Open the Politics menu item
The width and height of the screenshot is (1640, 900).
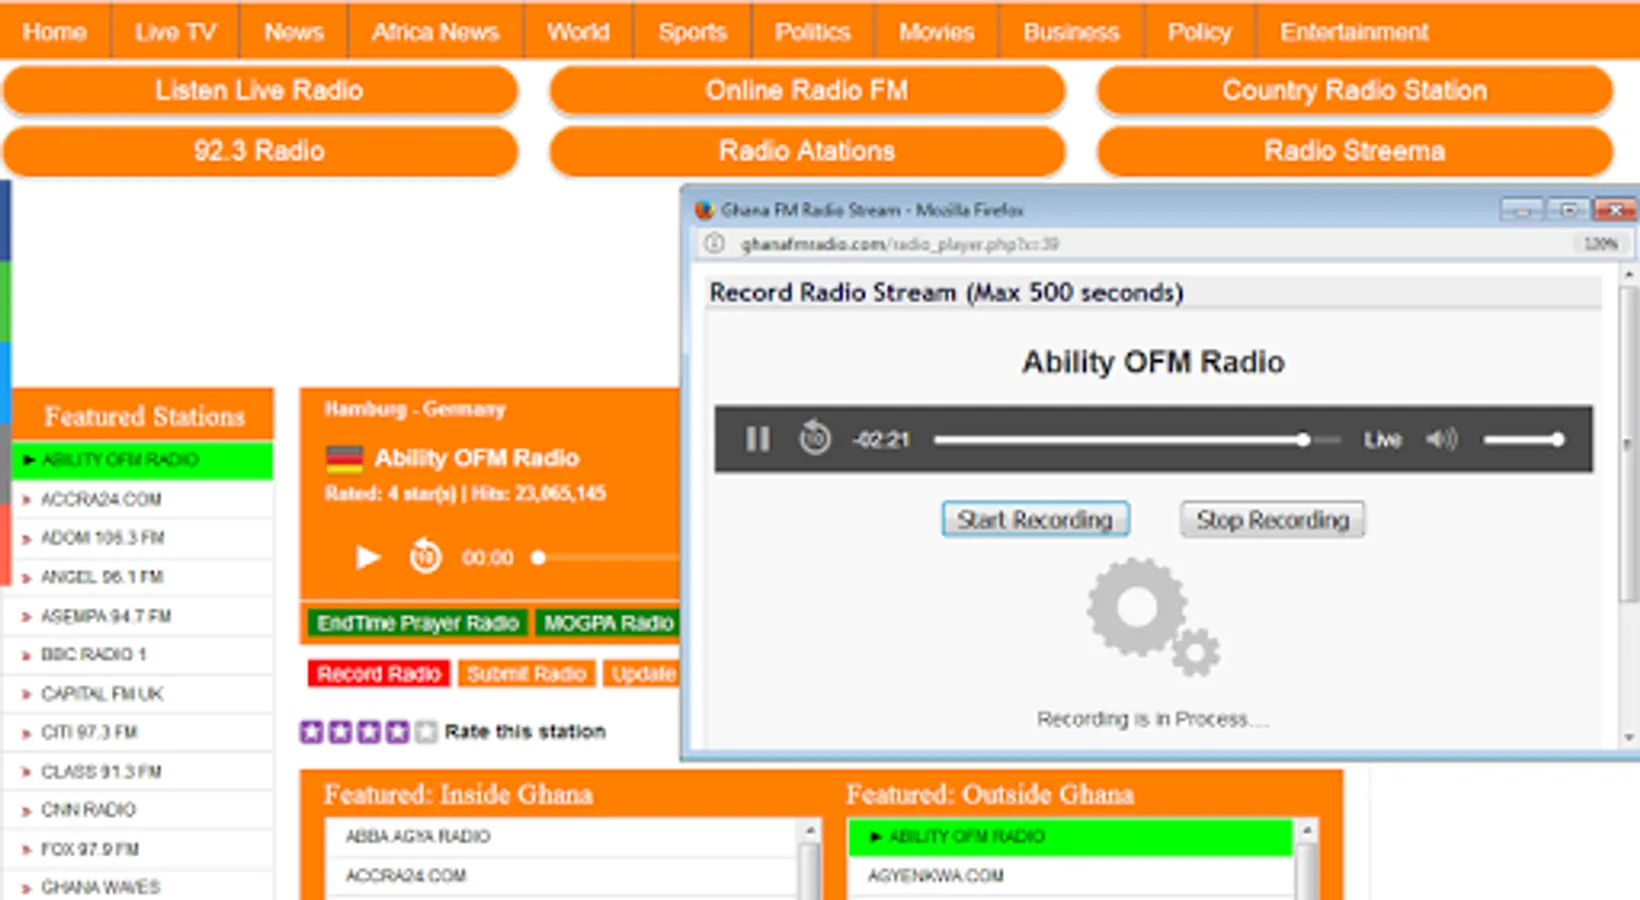coord(812,32)
